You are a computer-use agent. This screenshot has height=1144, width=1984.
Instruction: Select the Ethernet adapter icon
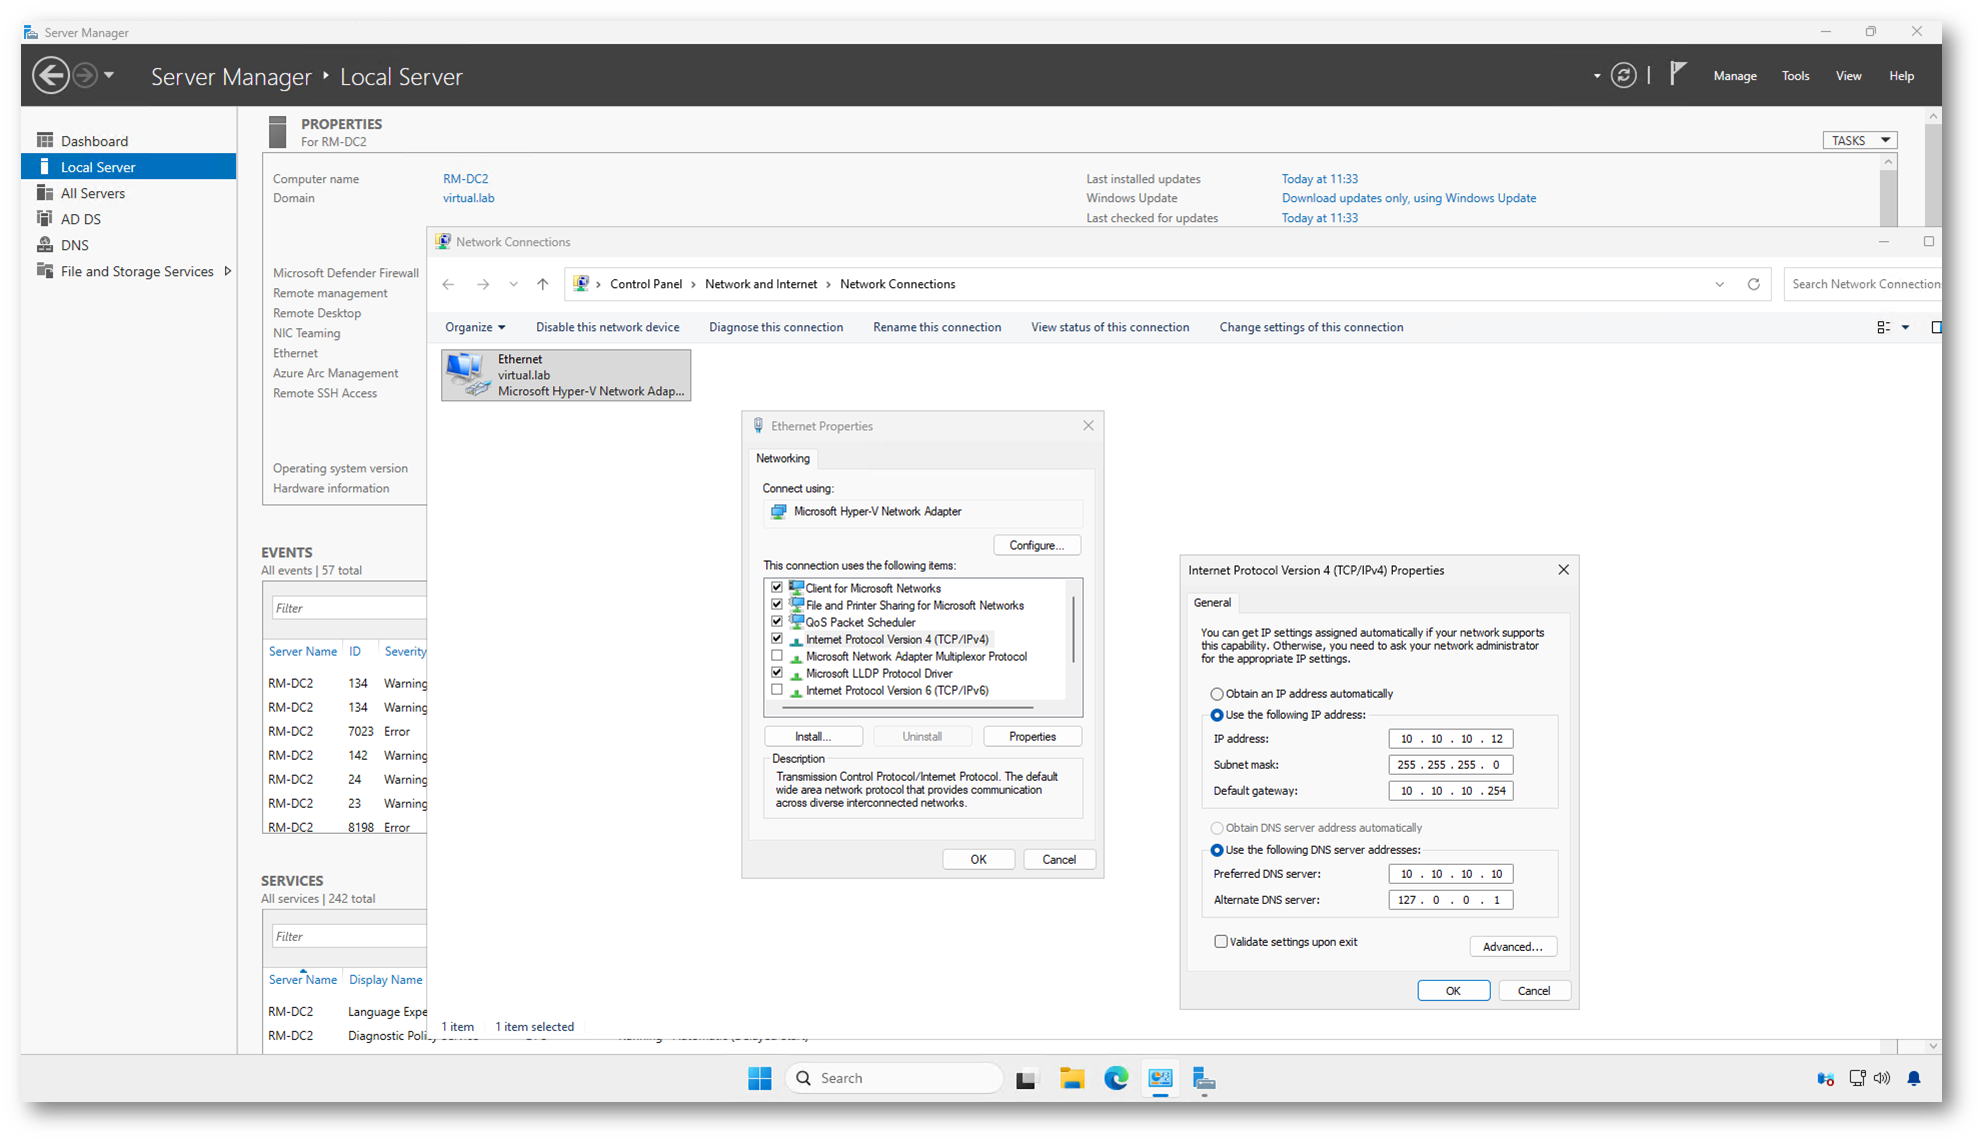[x=467, y=374]
